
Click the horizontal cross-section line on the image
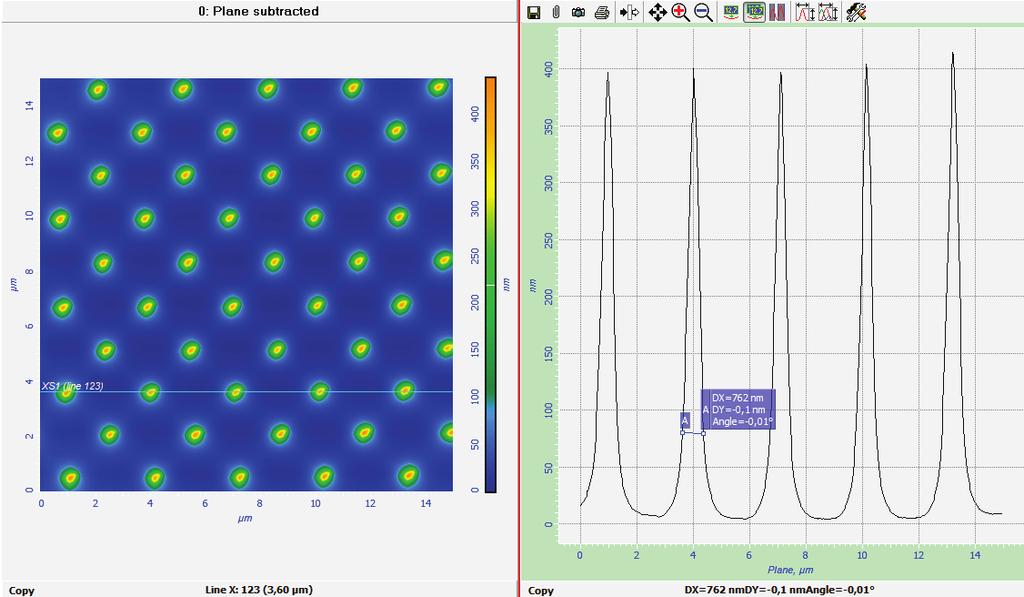(246, 392)
